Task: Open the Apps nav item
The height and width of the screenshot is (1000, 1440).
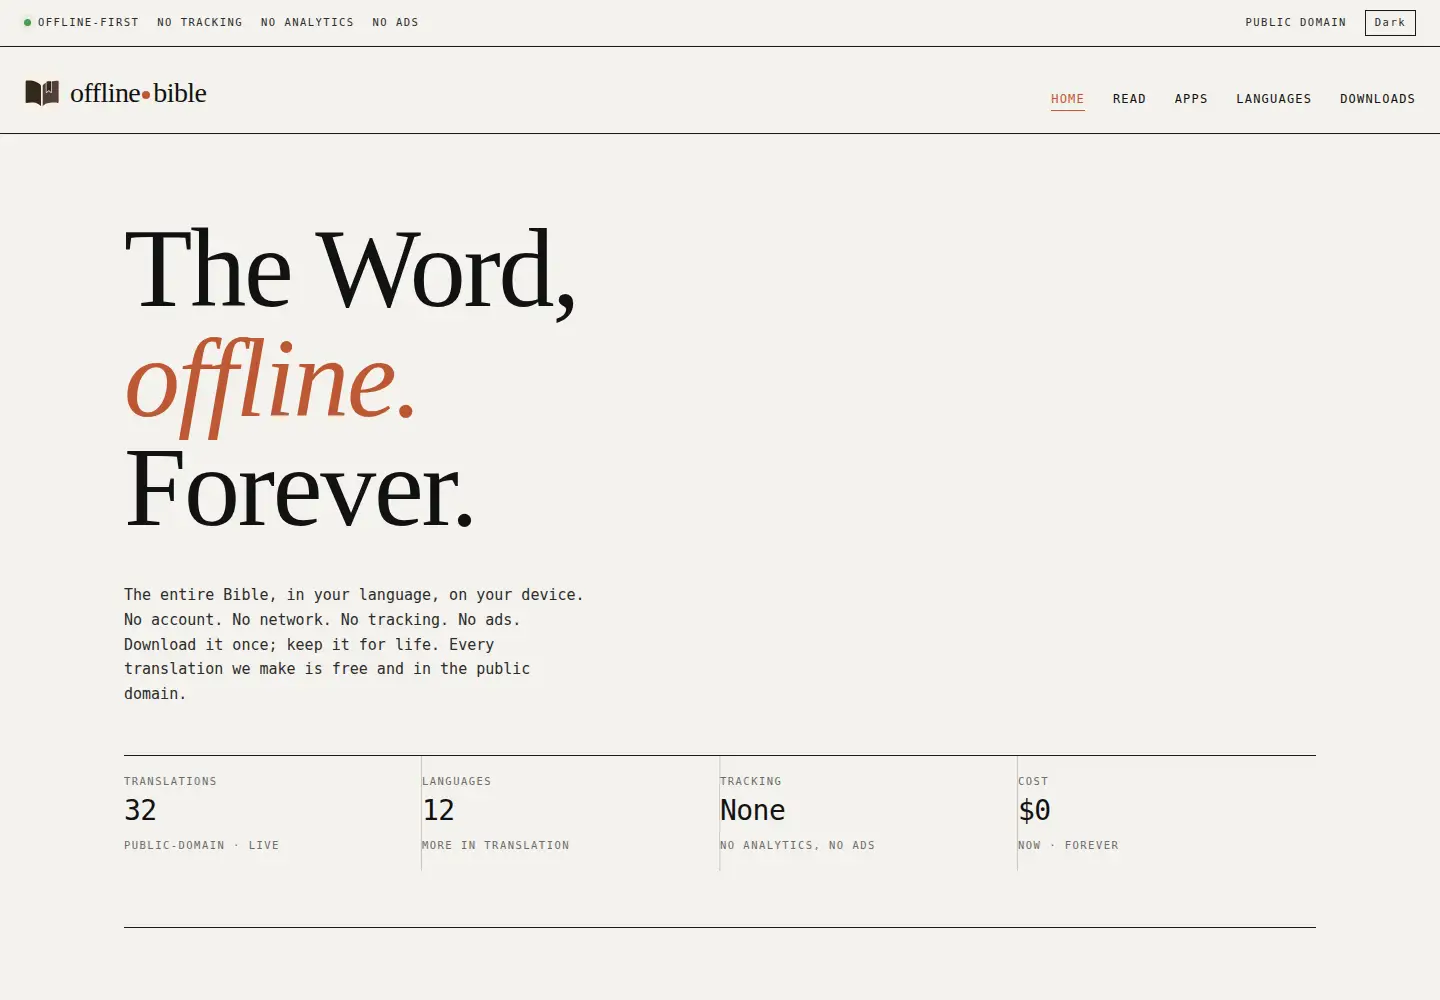Action: [1191, 99]
